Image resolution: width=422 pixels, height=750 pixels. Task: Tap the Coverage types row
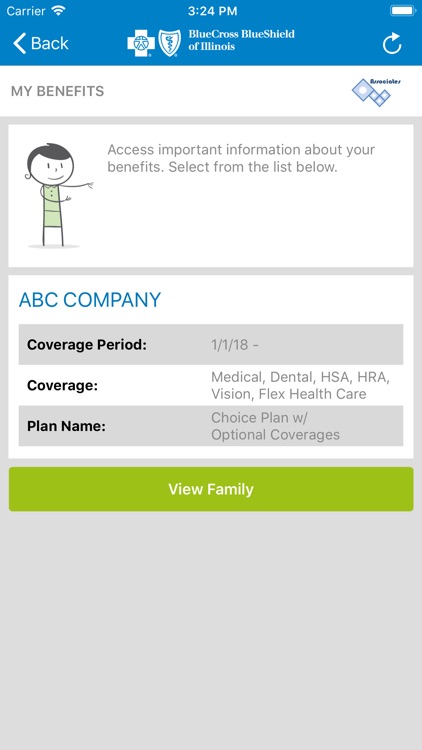click(x=211, y=385)
